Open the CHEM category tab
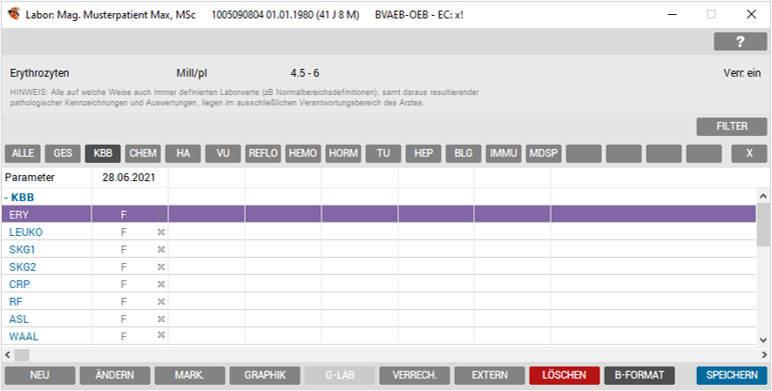This screenshot has height=391, width=772. [x=143, y=154]
